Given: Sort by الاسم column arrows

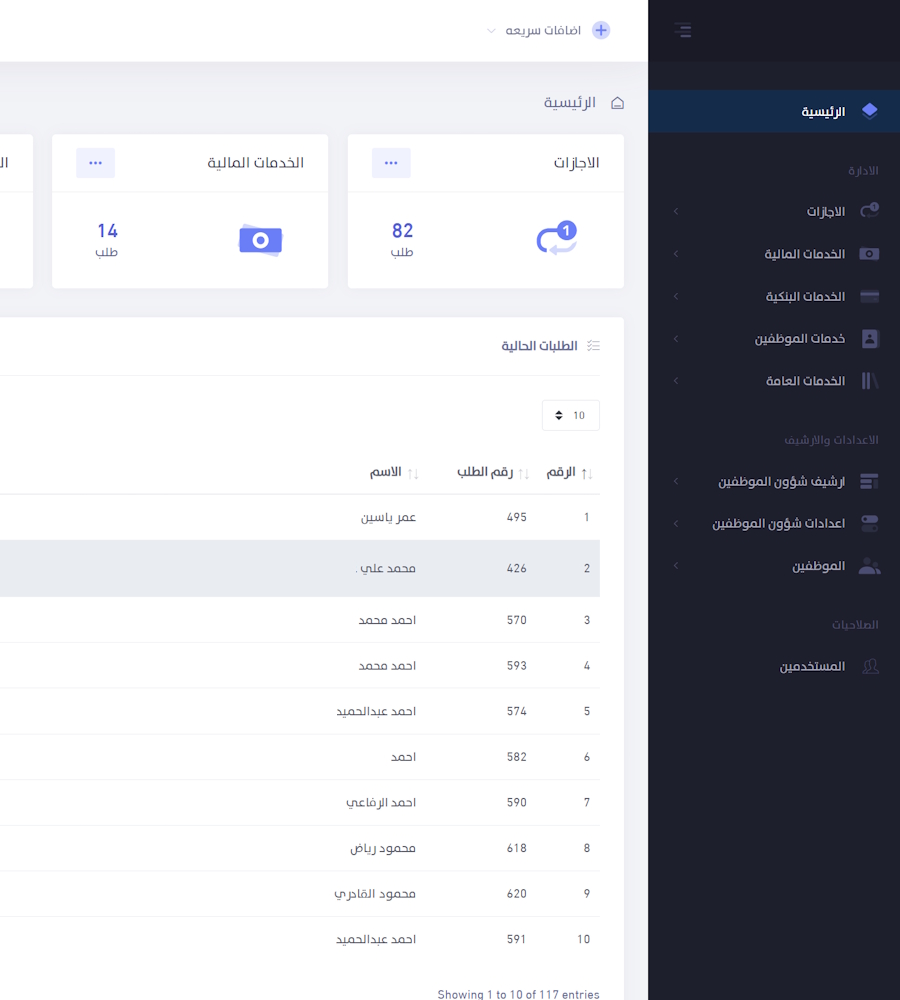Looking at the screenshot, I should click(413, 473).
